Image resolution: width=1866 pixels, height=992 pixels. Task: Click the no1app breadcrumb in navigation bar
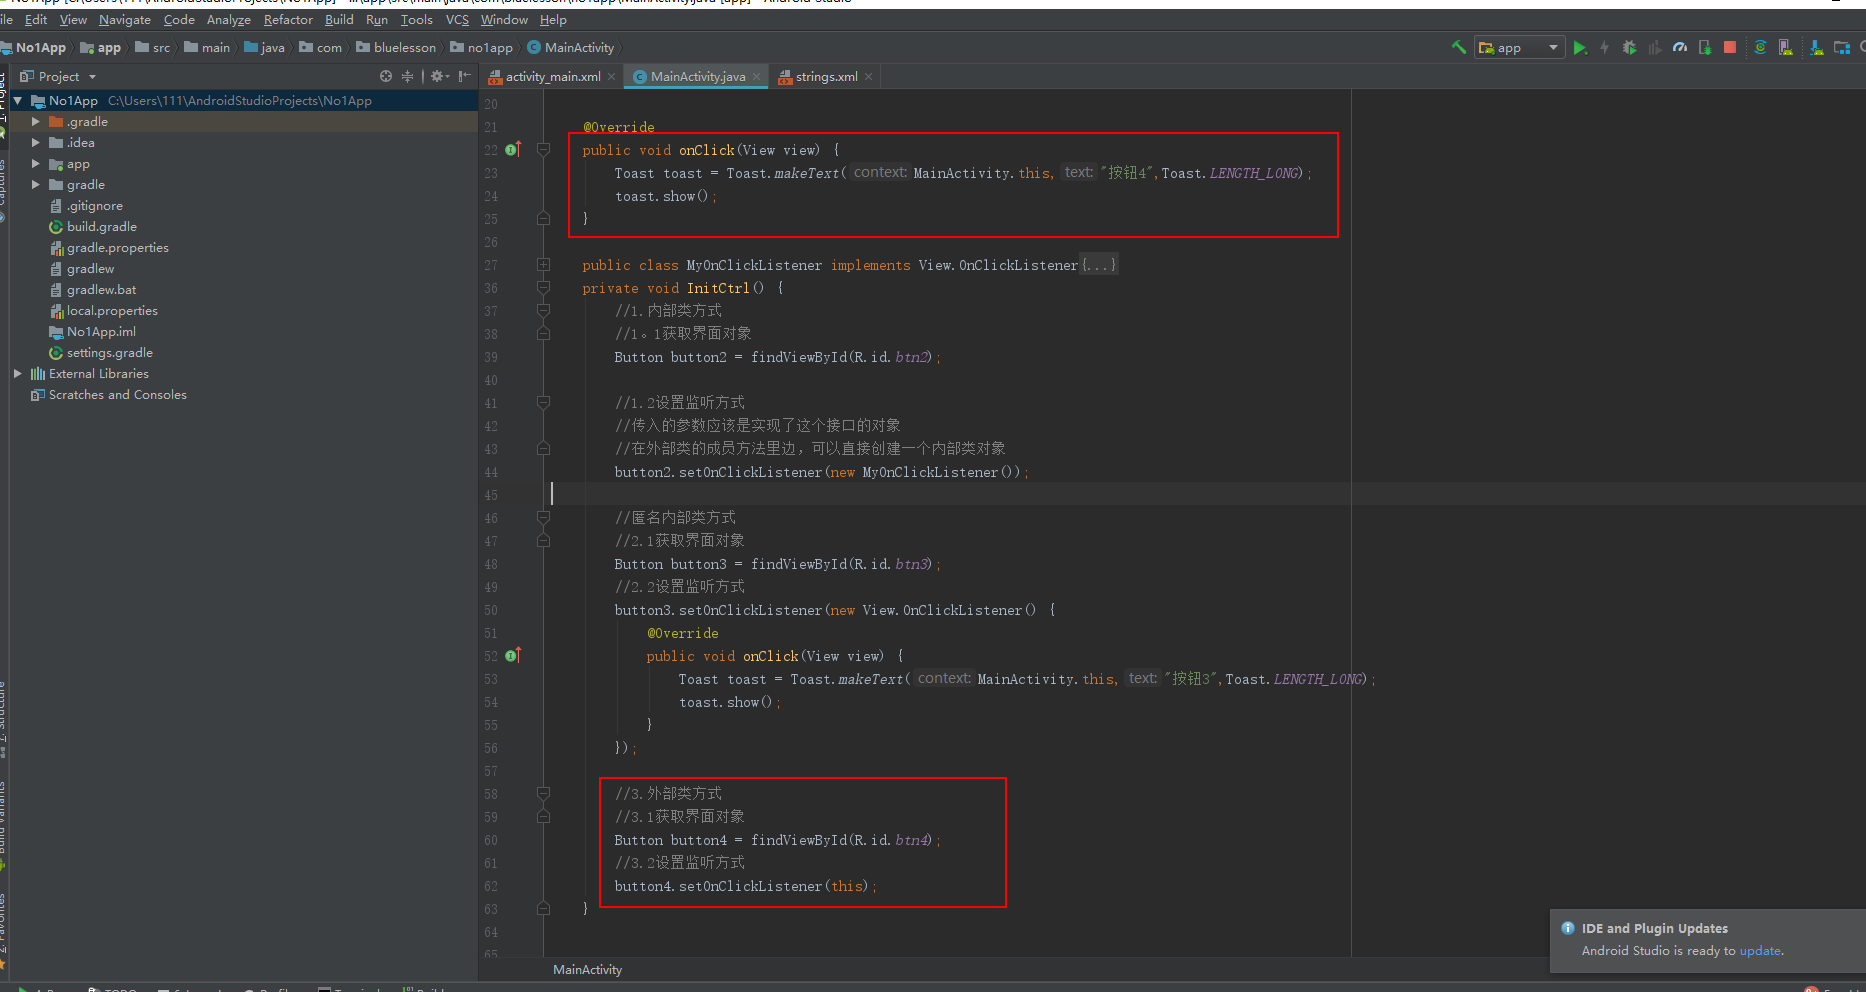point(482,48)
